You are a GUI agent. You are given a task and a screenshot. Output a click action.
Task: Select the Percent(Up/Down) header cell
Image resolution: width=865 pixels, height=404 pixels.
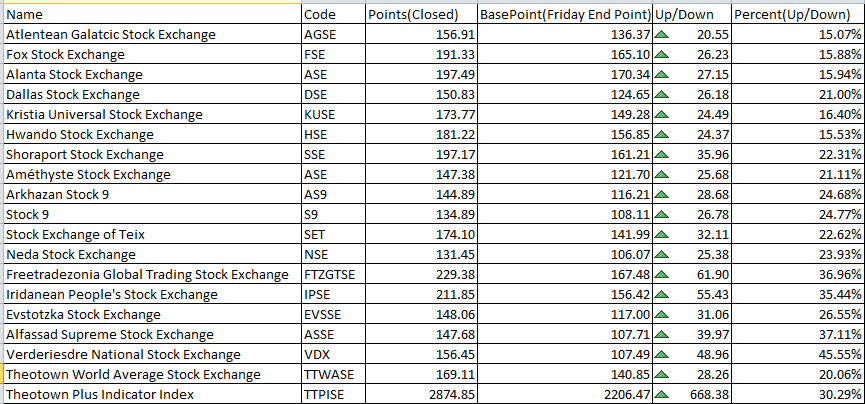click(x=798, y=14)
